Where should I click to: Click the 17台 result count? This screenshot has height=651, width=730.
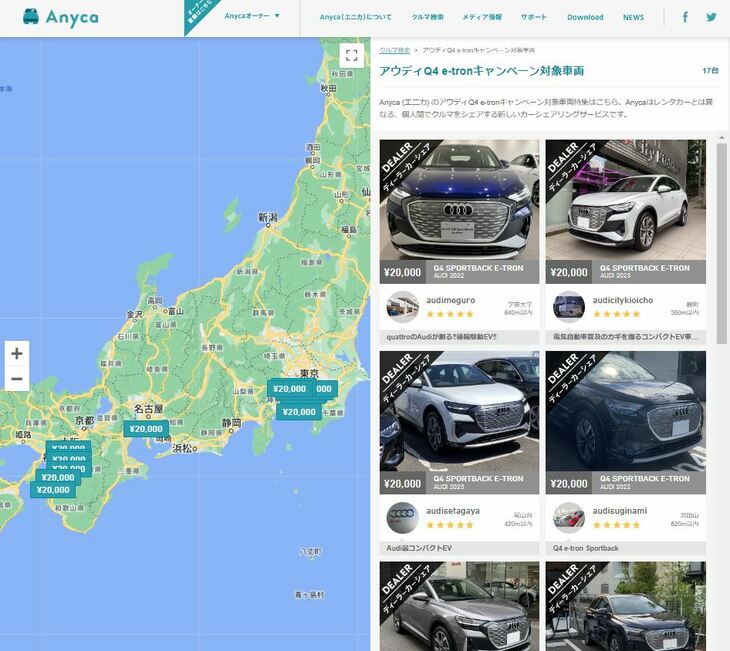pyautogui.click(x=710, y=71)
